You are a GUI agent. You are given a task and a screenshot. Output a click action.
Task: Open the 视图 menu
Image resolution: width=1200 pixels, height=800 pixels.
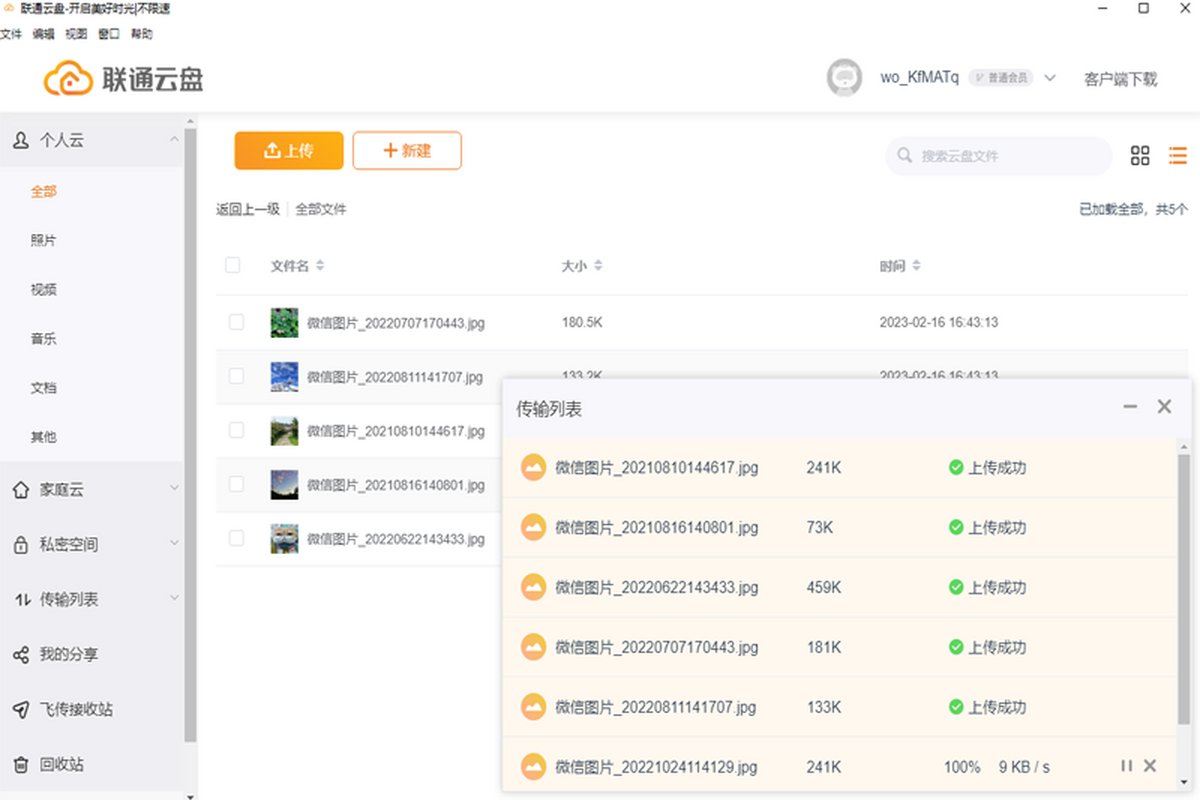[x=76, y=34]
